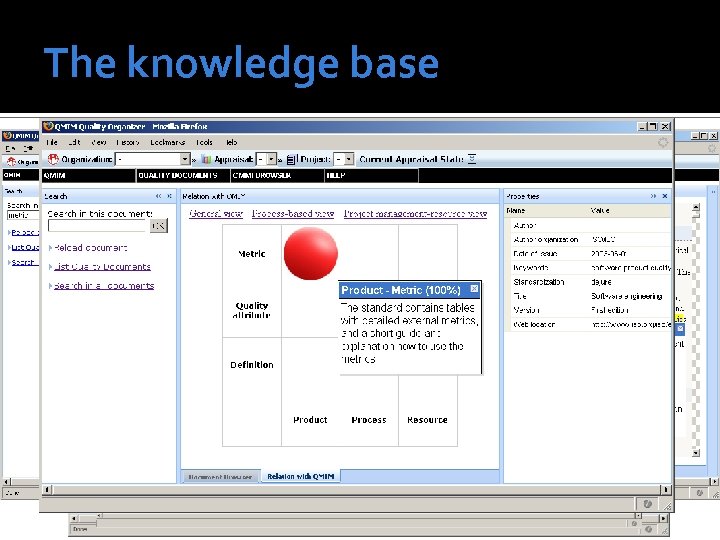The height and width of the screenshot is (540, 720).
Task: Open the History menu
Action: click(x=128, y=142)
